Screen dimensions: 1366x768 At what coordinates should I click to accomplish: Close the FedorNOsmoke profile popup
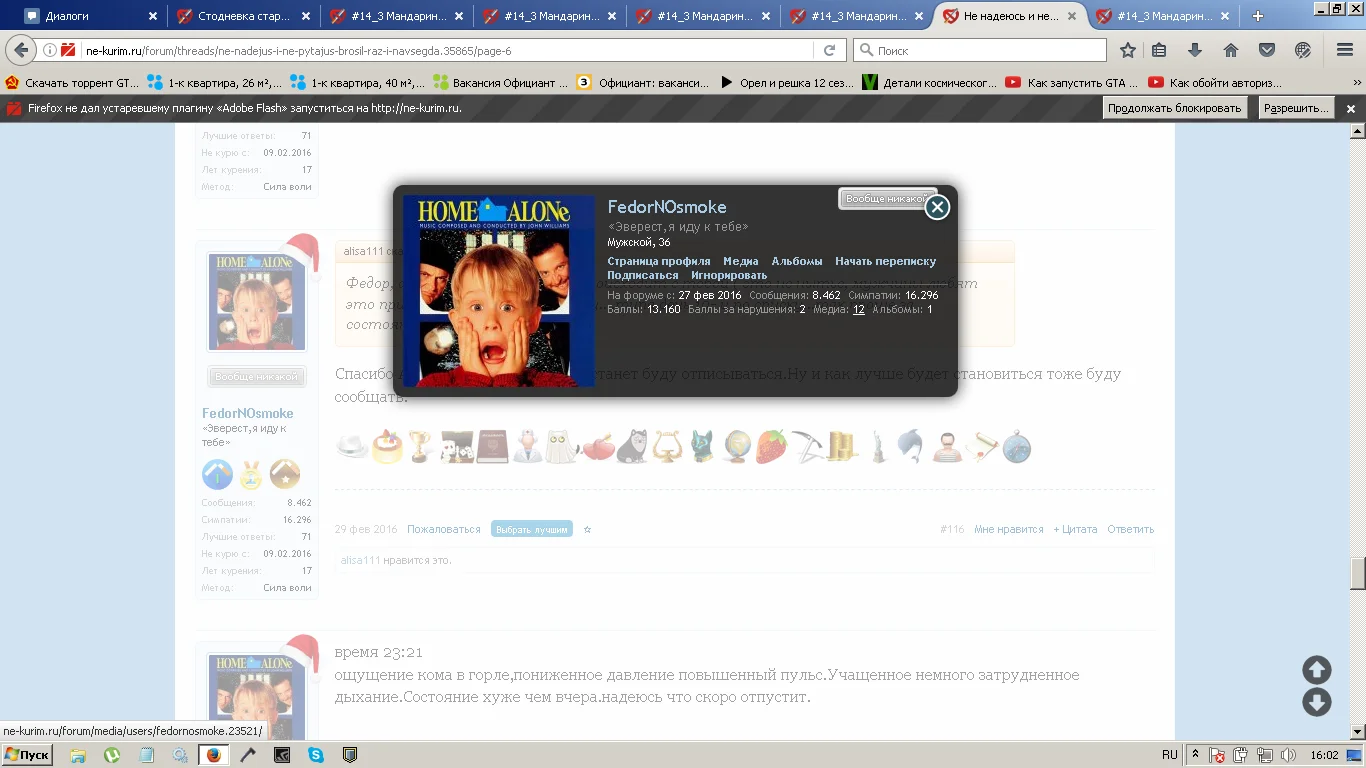coord(937,207)
